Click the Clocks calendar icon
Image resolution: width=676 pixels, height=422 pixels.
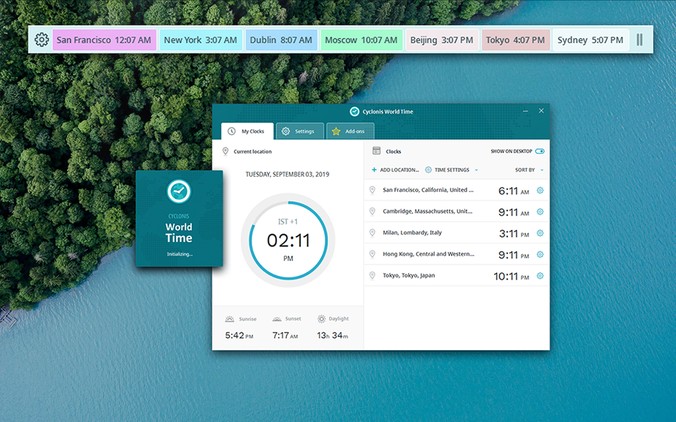(376, 151)
